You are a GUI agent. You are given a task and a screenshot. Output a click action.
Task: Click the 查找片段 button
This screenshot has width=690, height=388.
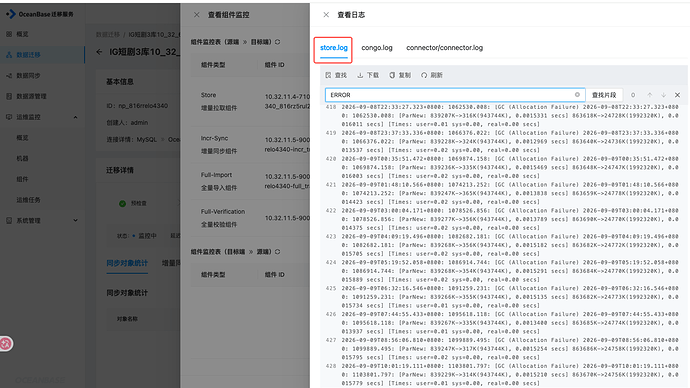click(x=604, y=95)
